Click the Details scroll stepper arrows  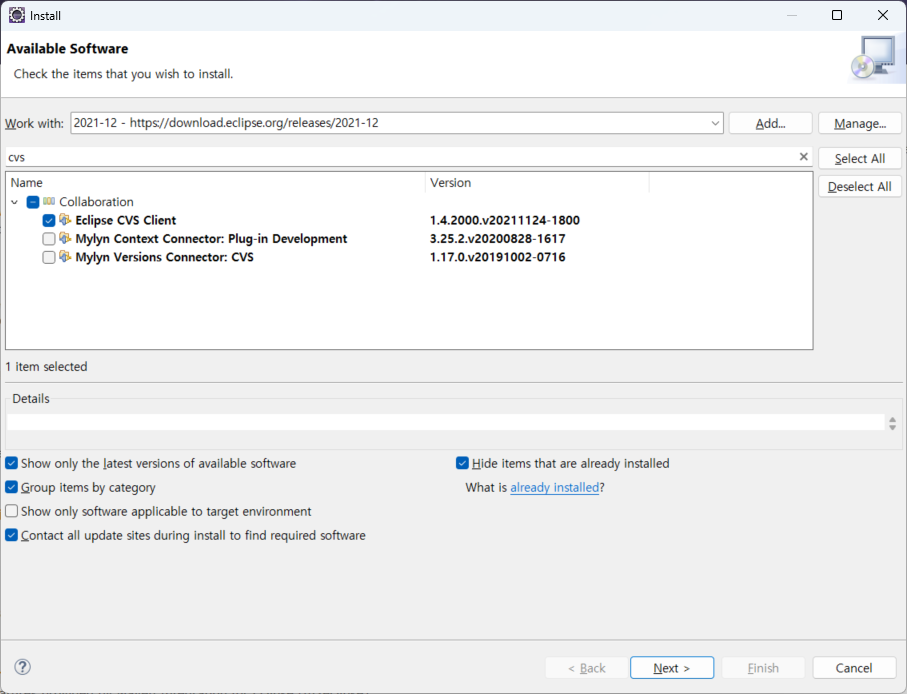click(892, 423)
